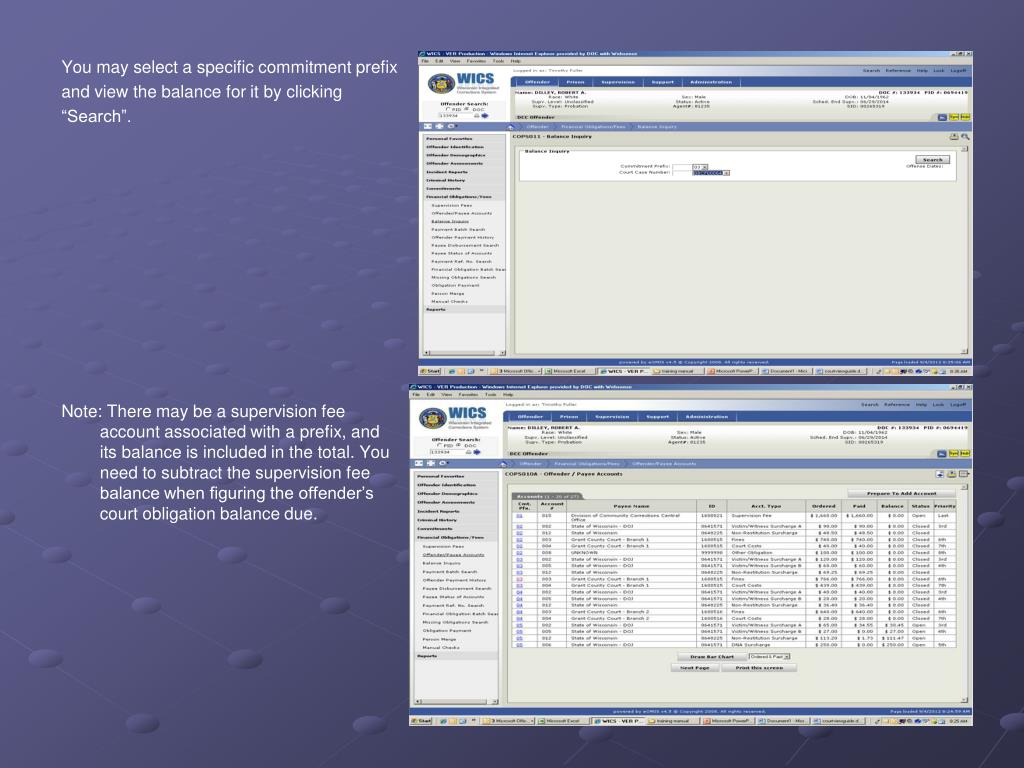Click offender number field in bottom window
Screen dimensions: 1024x768
[446, 452]
